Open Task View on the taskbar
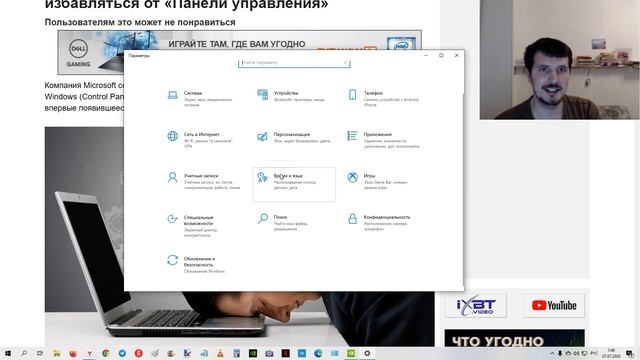Image resolution: width=640 pixels, height=360 pixels. 40,353
